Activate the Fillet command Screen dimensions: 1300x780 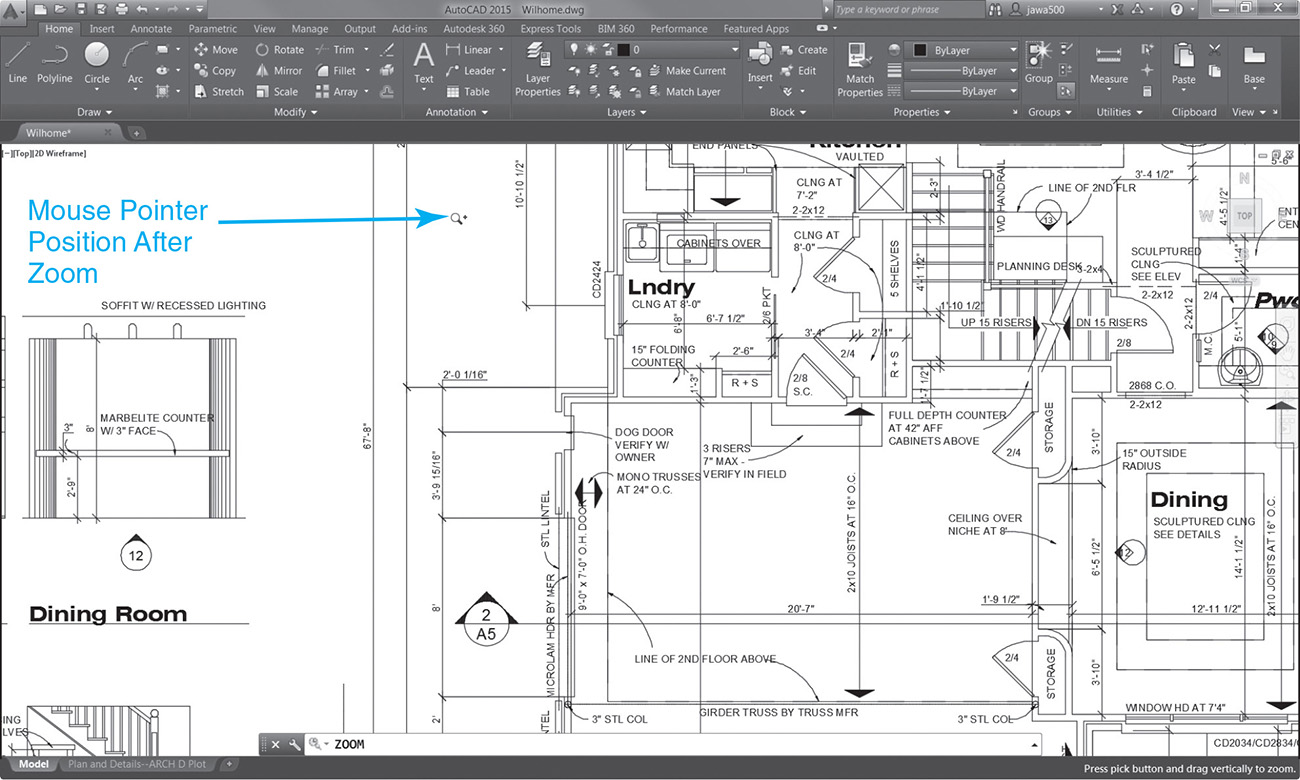coord(335,71)
